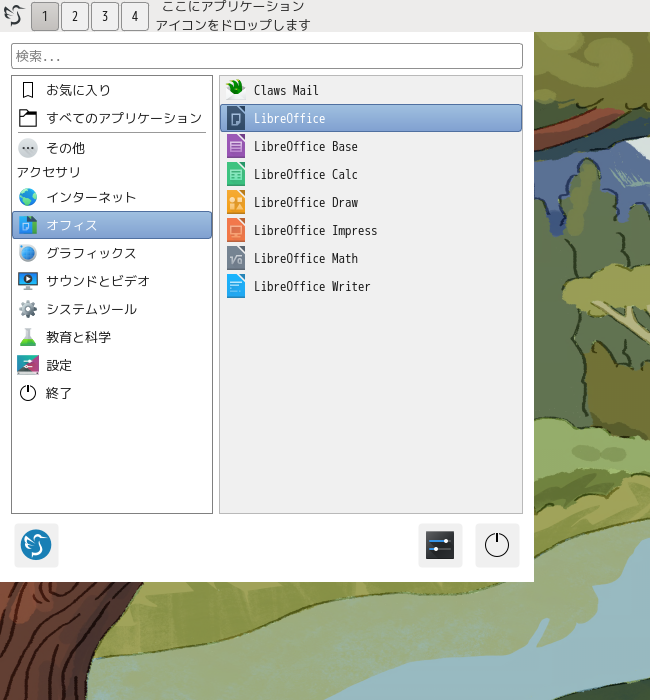Switch to workspace 4

[x=135, y=16]
